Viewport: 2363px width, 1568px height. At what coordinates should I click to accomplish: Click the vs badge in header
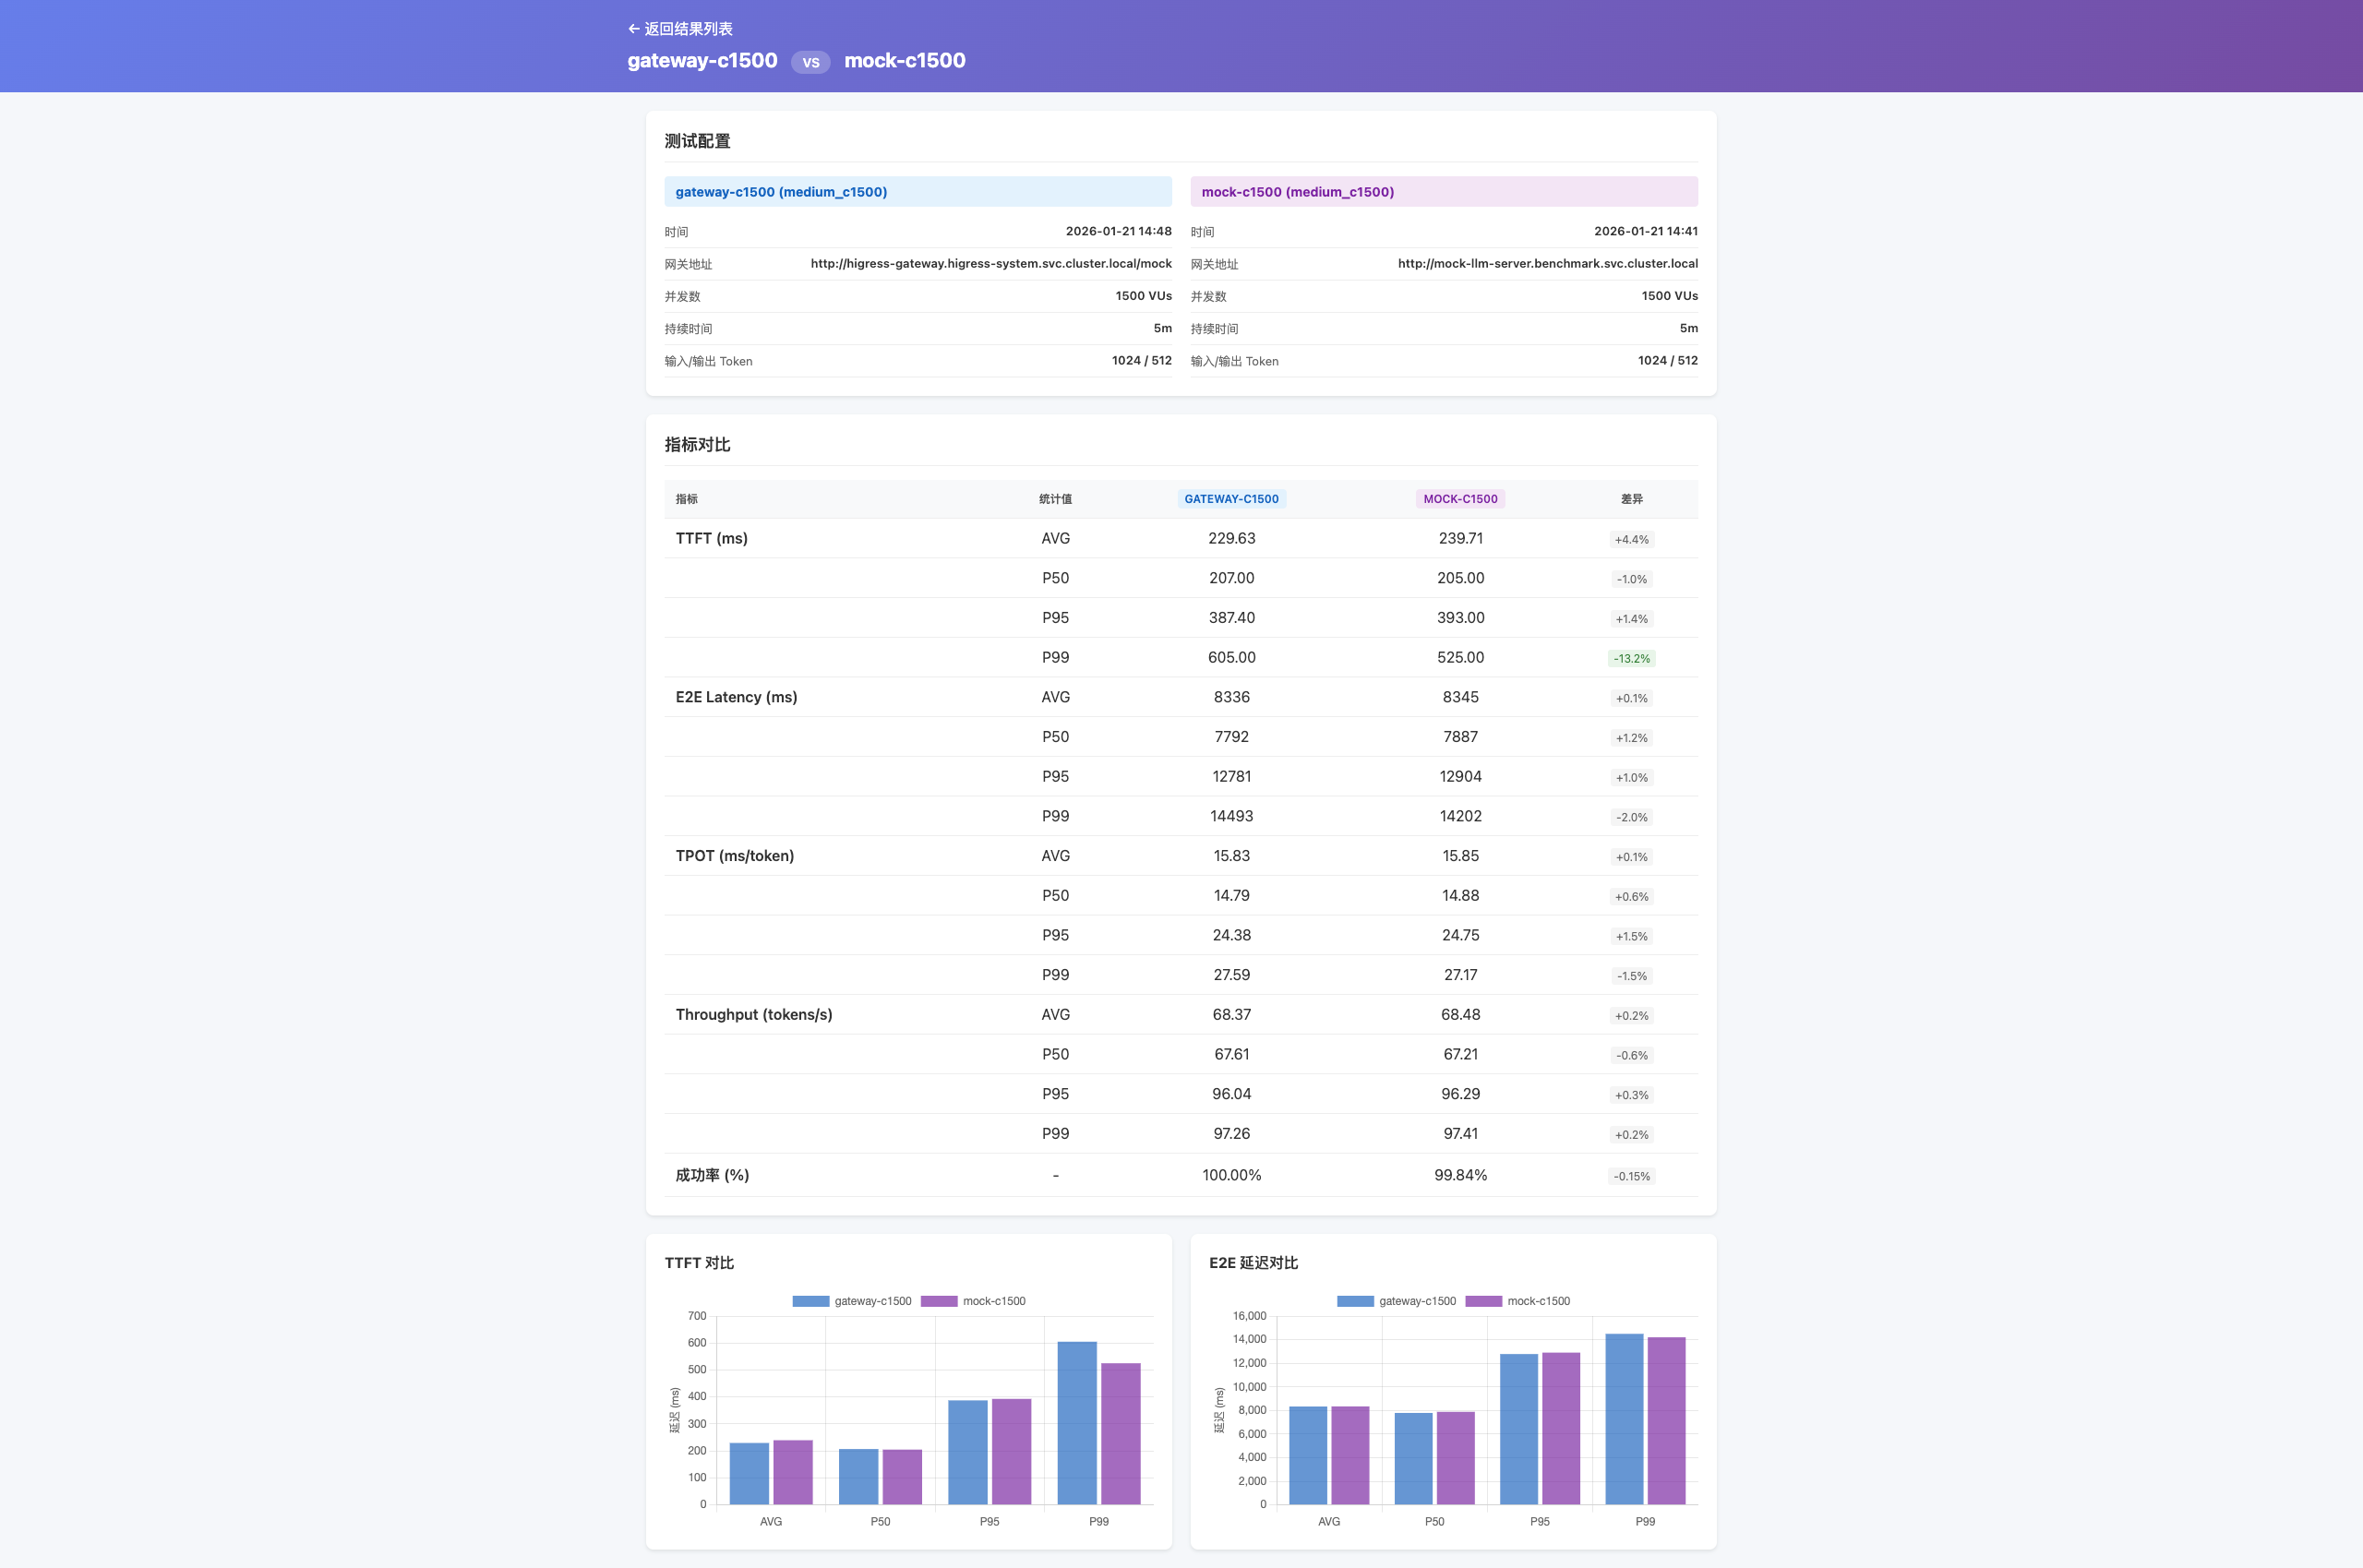pos(810,62)
